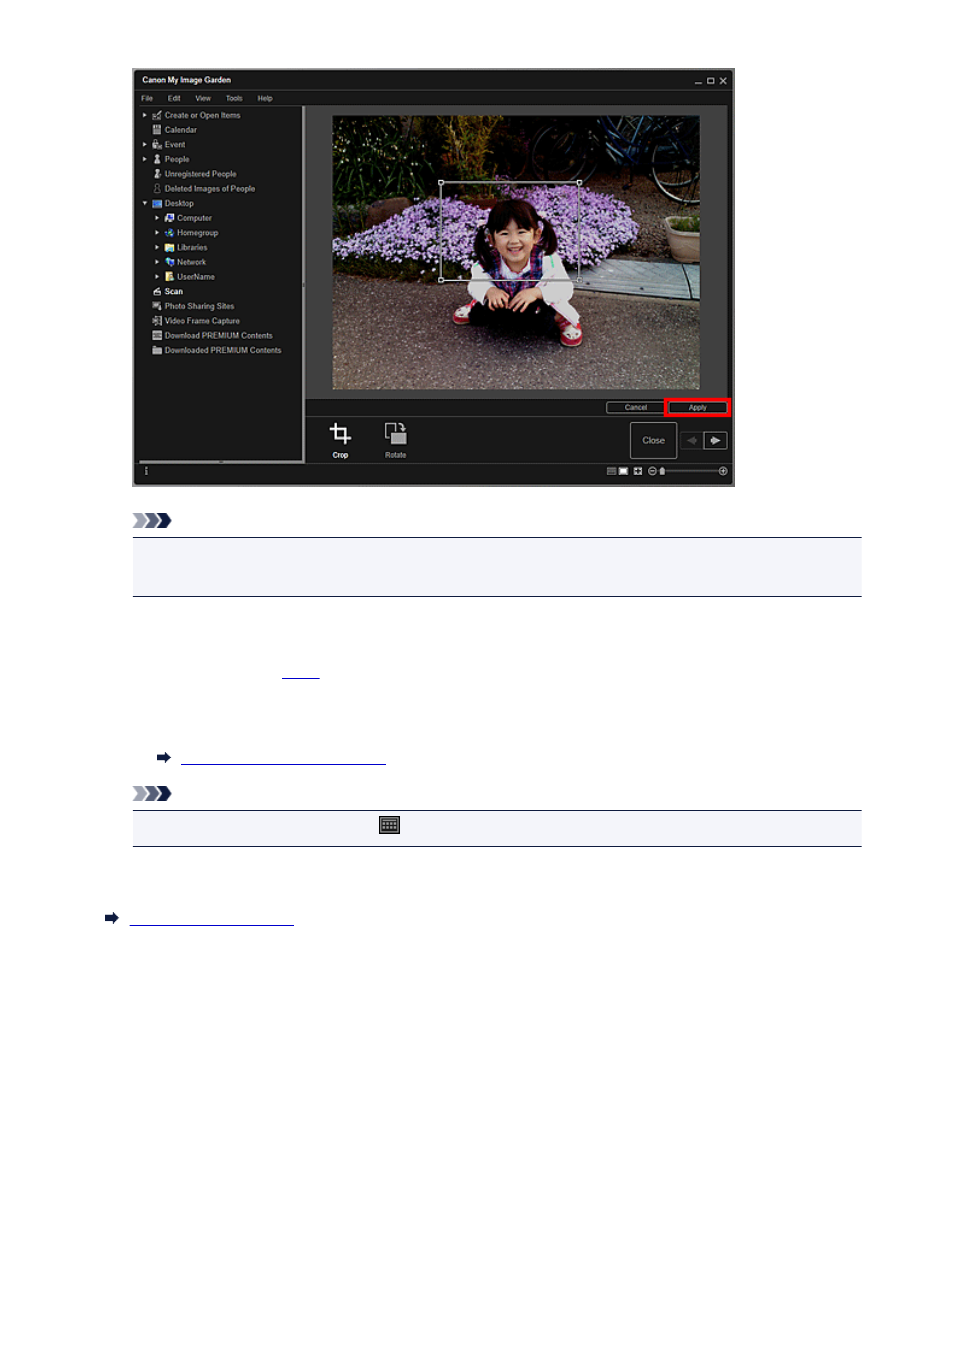Viewport: 954px width, 1350px height.
Task: Click the Libraries folder icon
Action: [170, 247]
